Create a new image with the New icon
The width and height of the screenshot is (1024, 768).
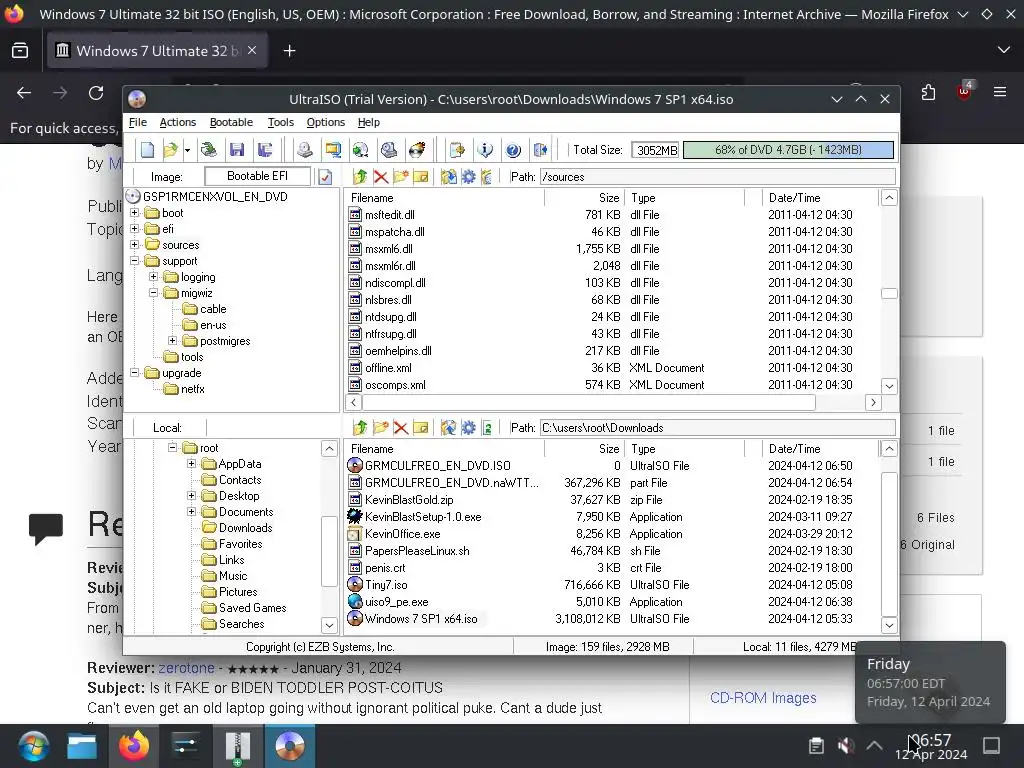click(x=148, y=150)
